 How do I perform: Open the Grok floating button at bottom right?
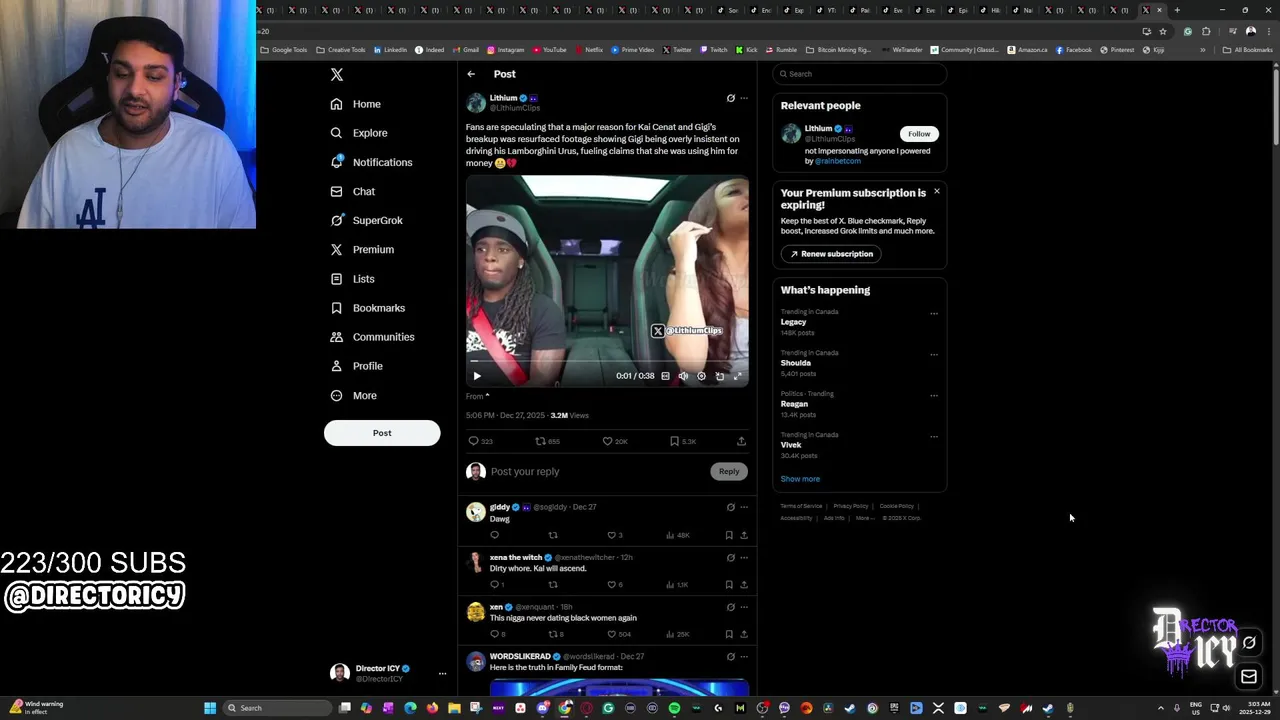click(x=1249, y=643)
